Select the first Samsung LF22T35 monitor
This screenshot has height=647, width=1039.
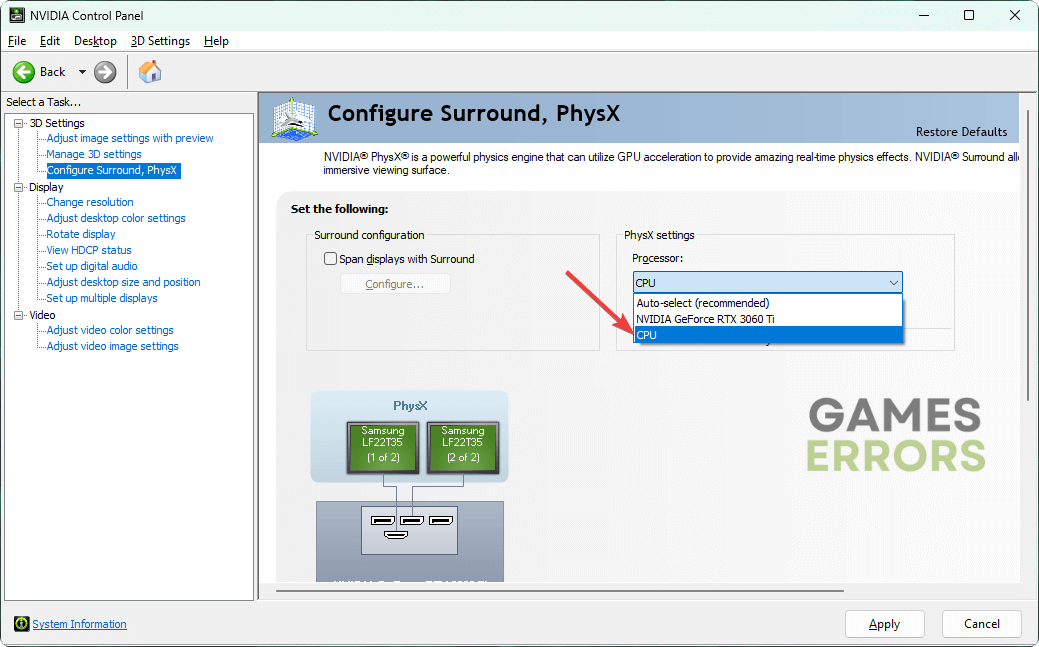click(383, 444)
